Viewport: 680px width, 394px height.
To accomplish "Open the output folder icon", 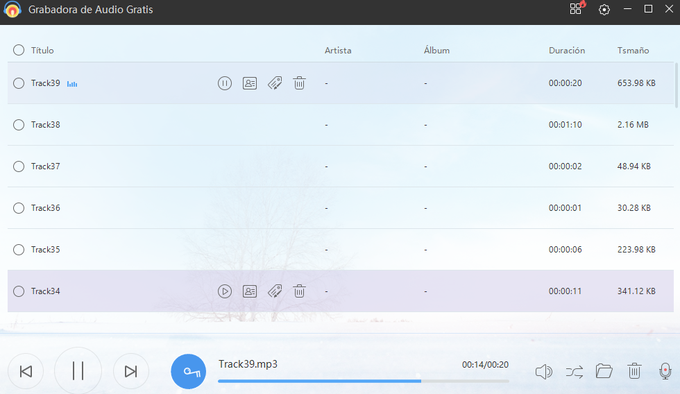I will [x=604, y=371].
